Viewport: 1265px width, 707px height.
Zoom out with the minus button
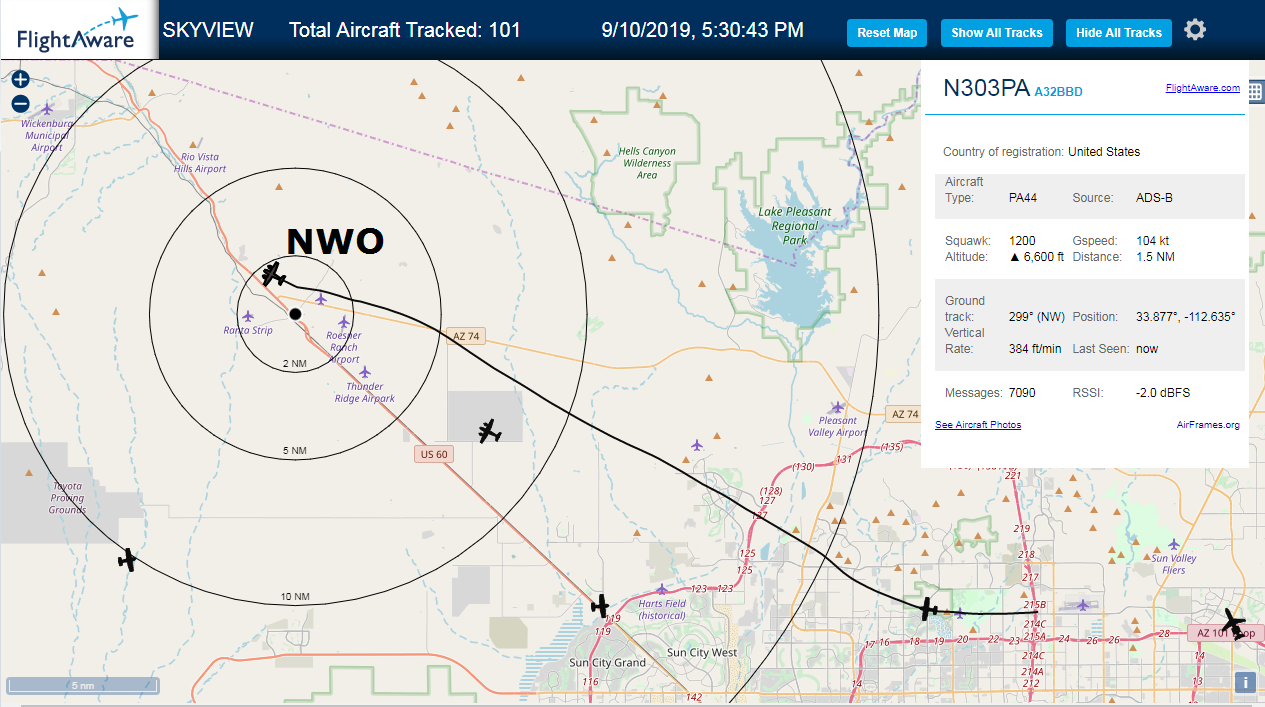[20, 104]
